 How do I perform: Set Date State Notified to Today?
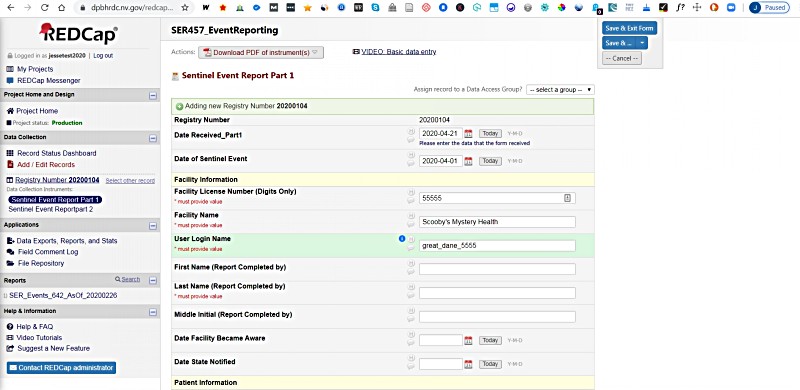[490, 364]
